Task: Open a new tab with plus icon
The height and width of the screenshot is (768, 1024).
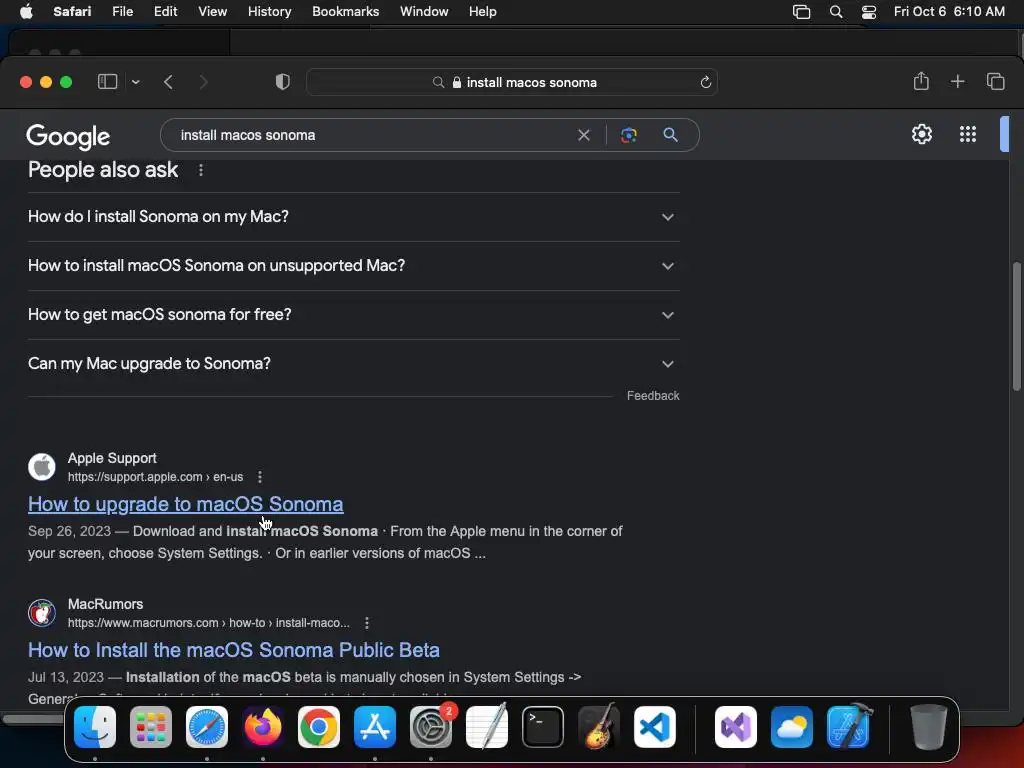Action: pos(957,81)
